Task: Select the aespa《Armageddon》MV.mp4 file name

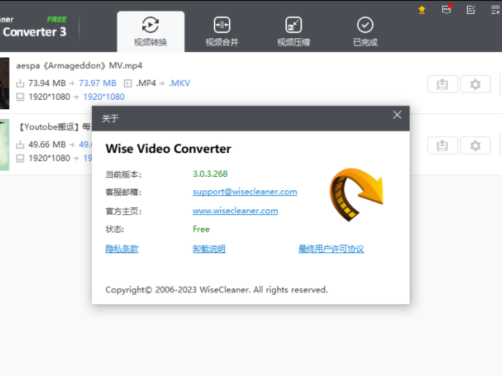Action: [79, 66]
